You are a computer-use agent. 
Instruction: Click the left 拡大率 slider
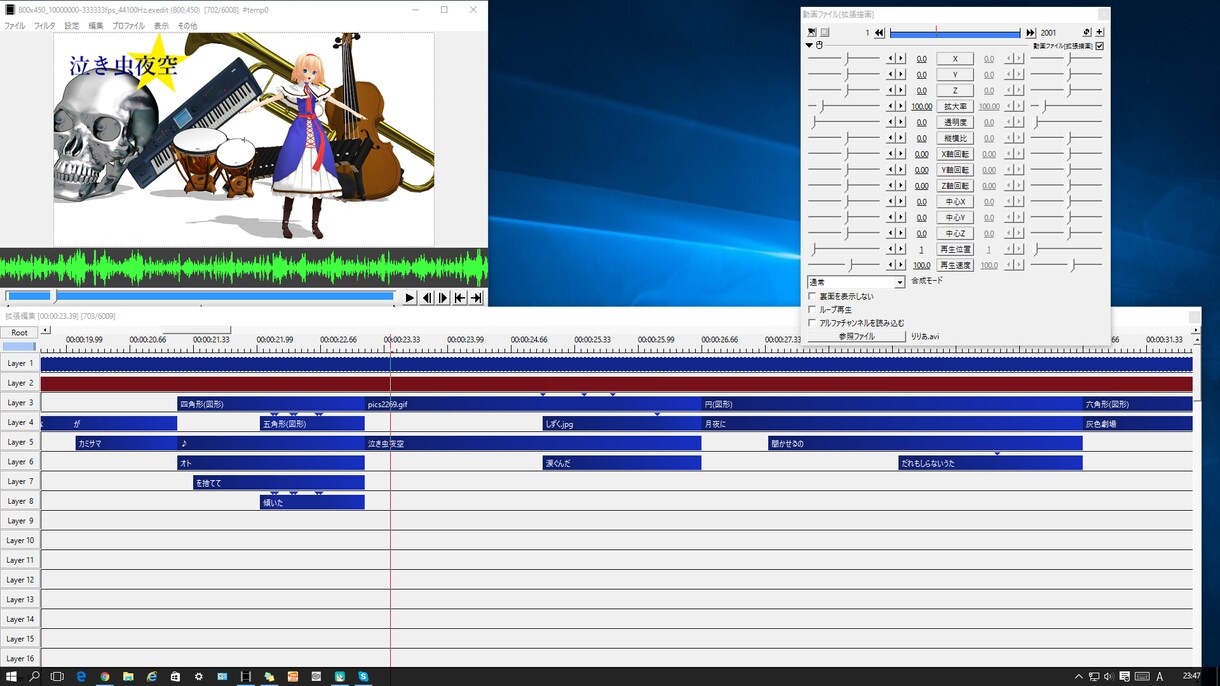click(844, 106)
